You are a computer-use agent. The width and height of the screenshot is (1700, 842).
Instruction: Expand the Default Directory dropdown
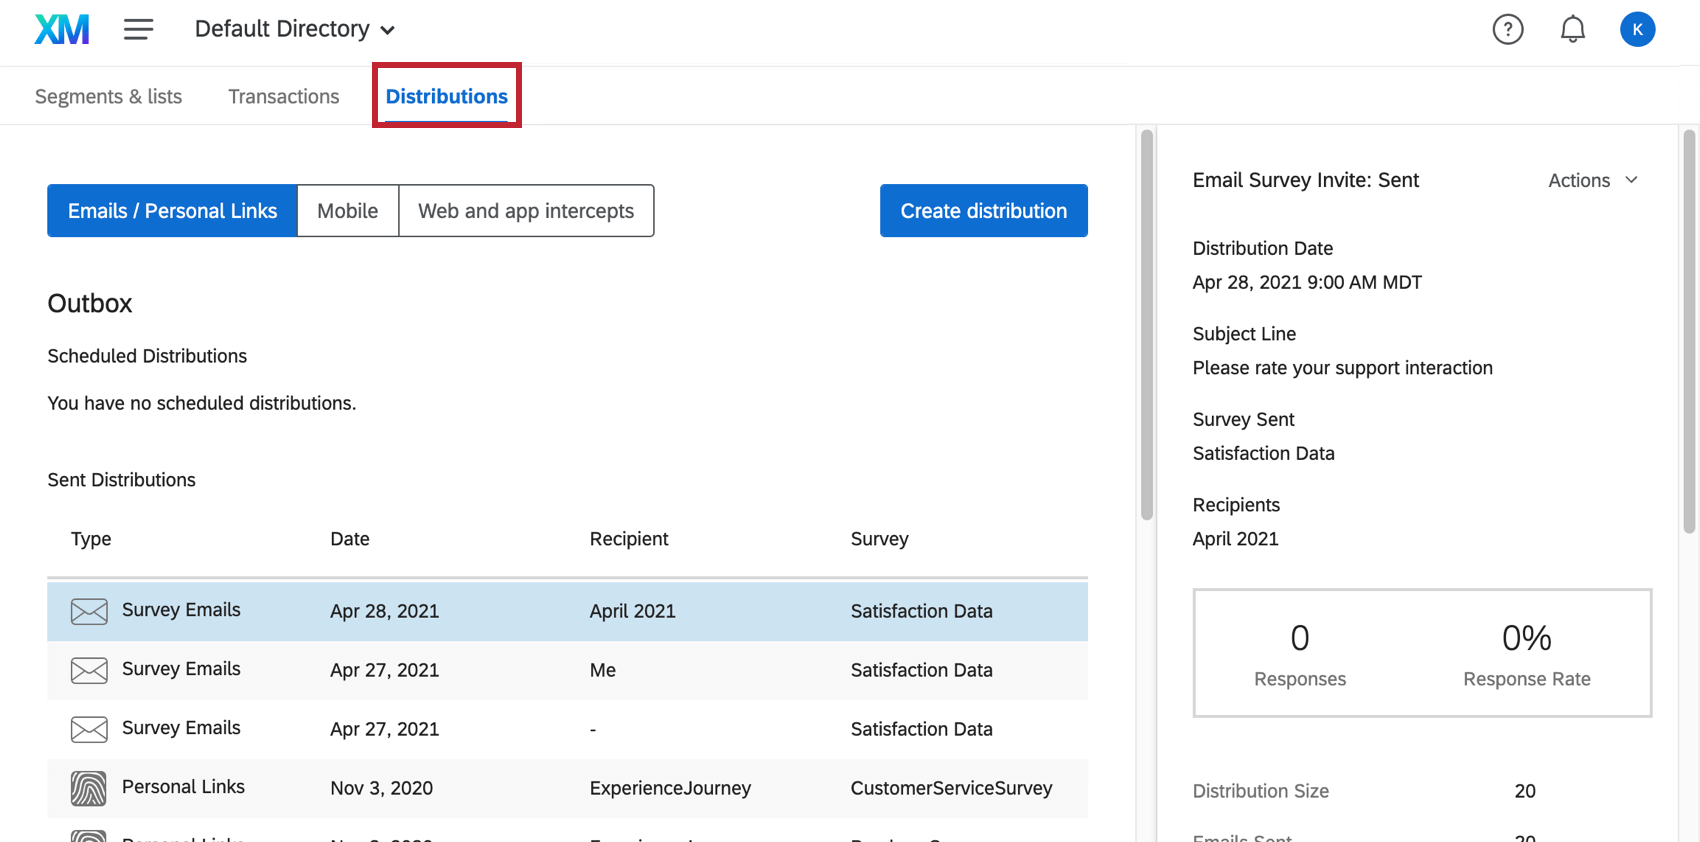(x=294, y=30)
